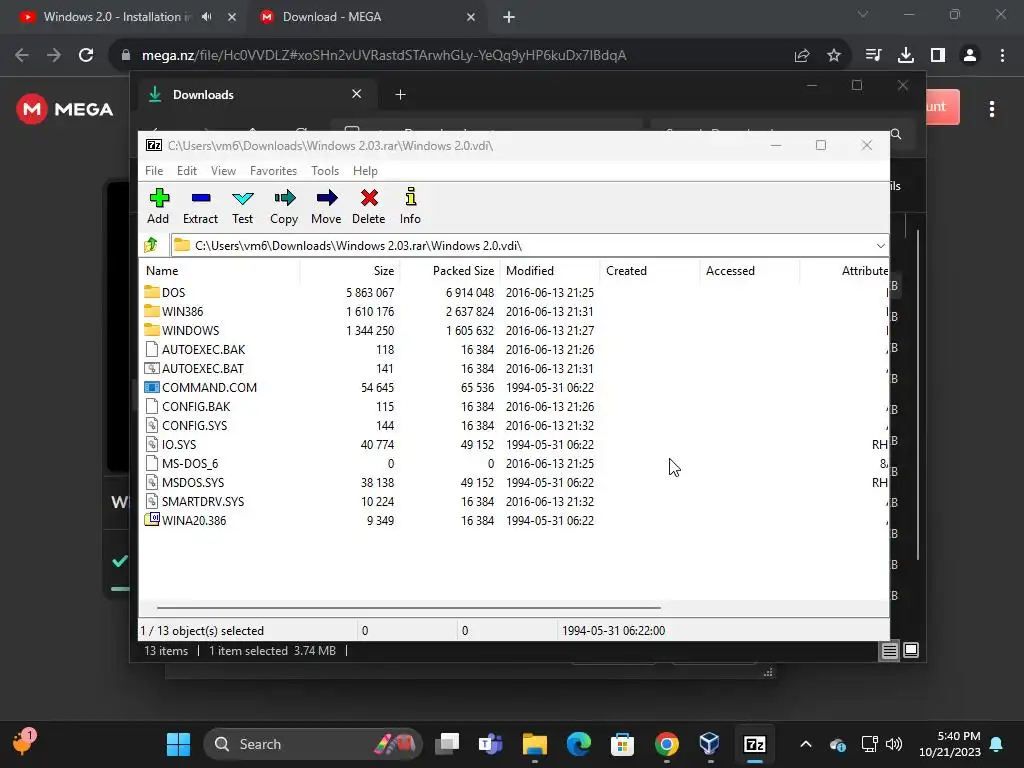The image size is (1024, 768).
Task: Click the Add toolbar icon in 7-Zip
Action: point(159,206)
